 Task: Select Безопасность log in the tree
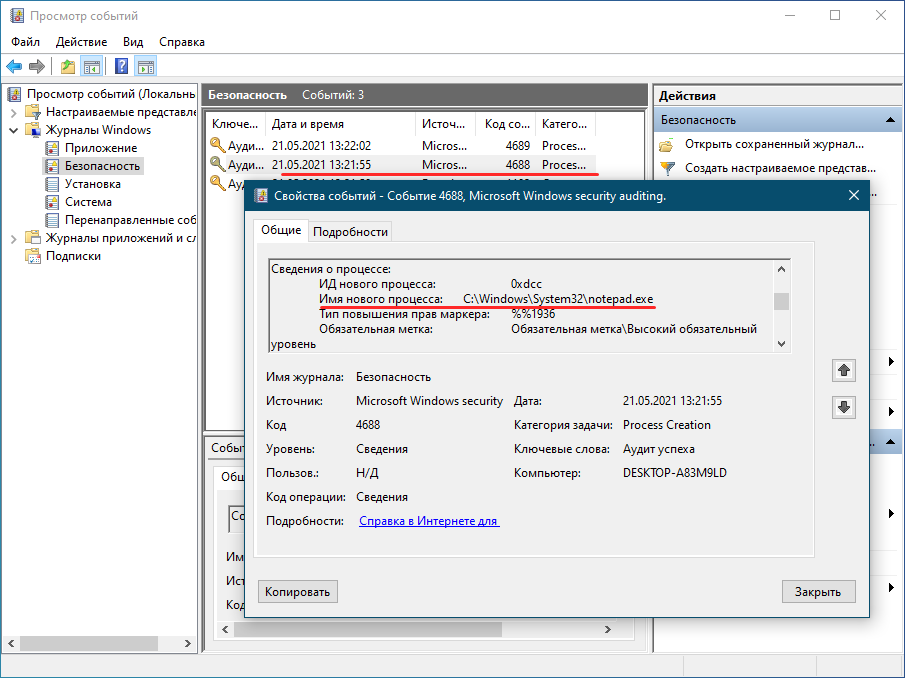click(x=102, y=166)
